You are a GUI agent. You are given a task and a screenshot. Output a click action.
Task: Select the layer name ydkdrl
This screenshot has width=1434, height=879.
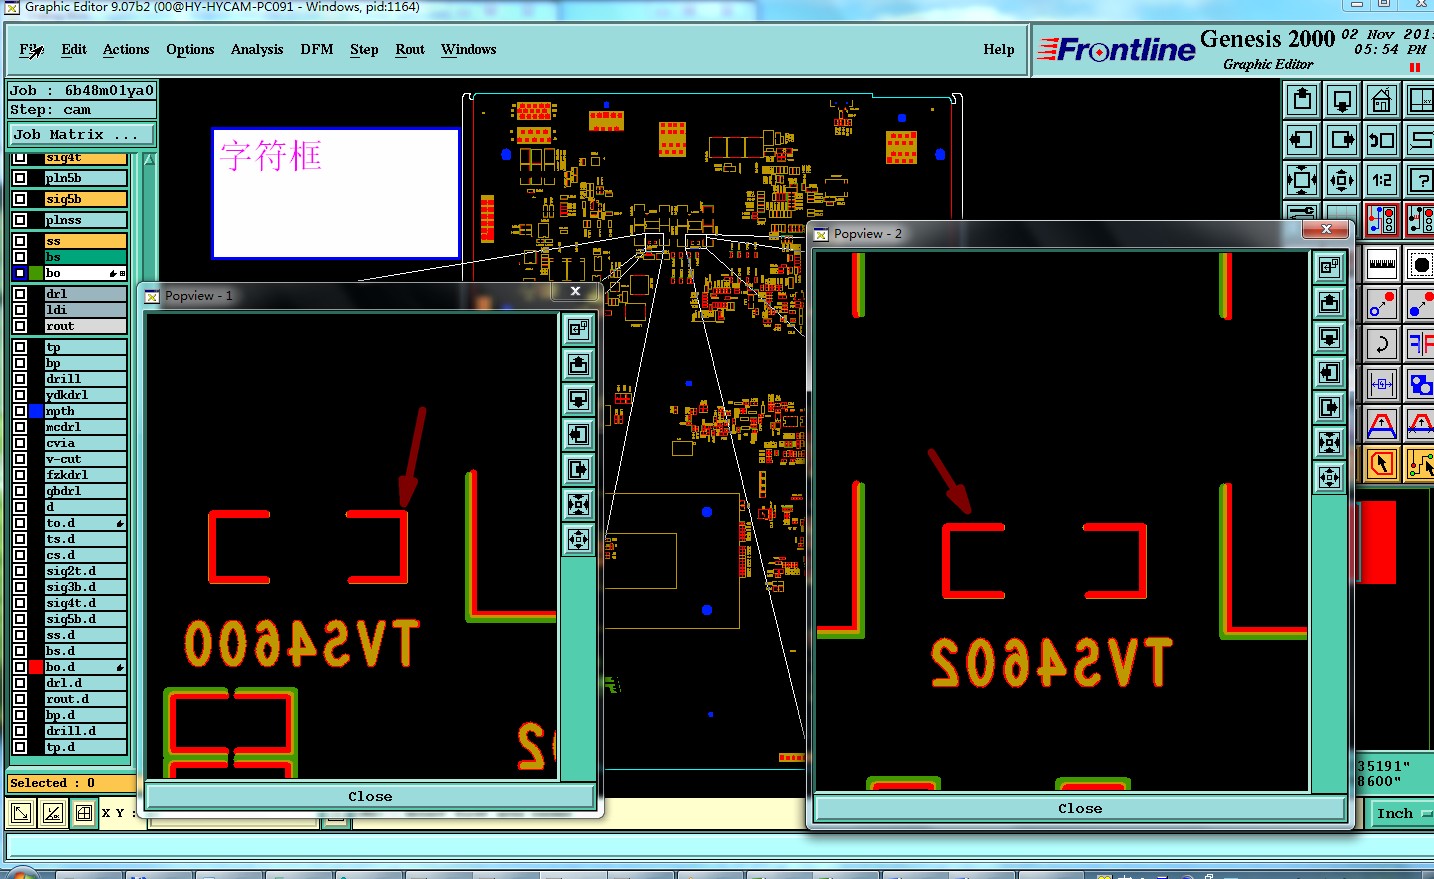coord(86,395)
